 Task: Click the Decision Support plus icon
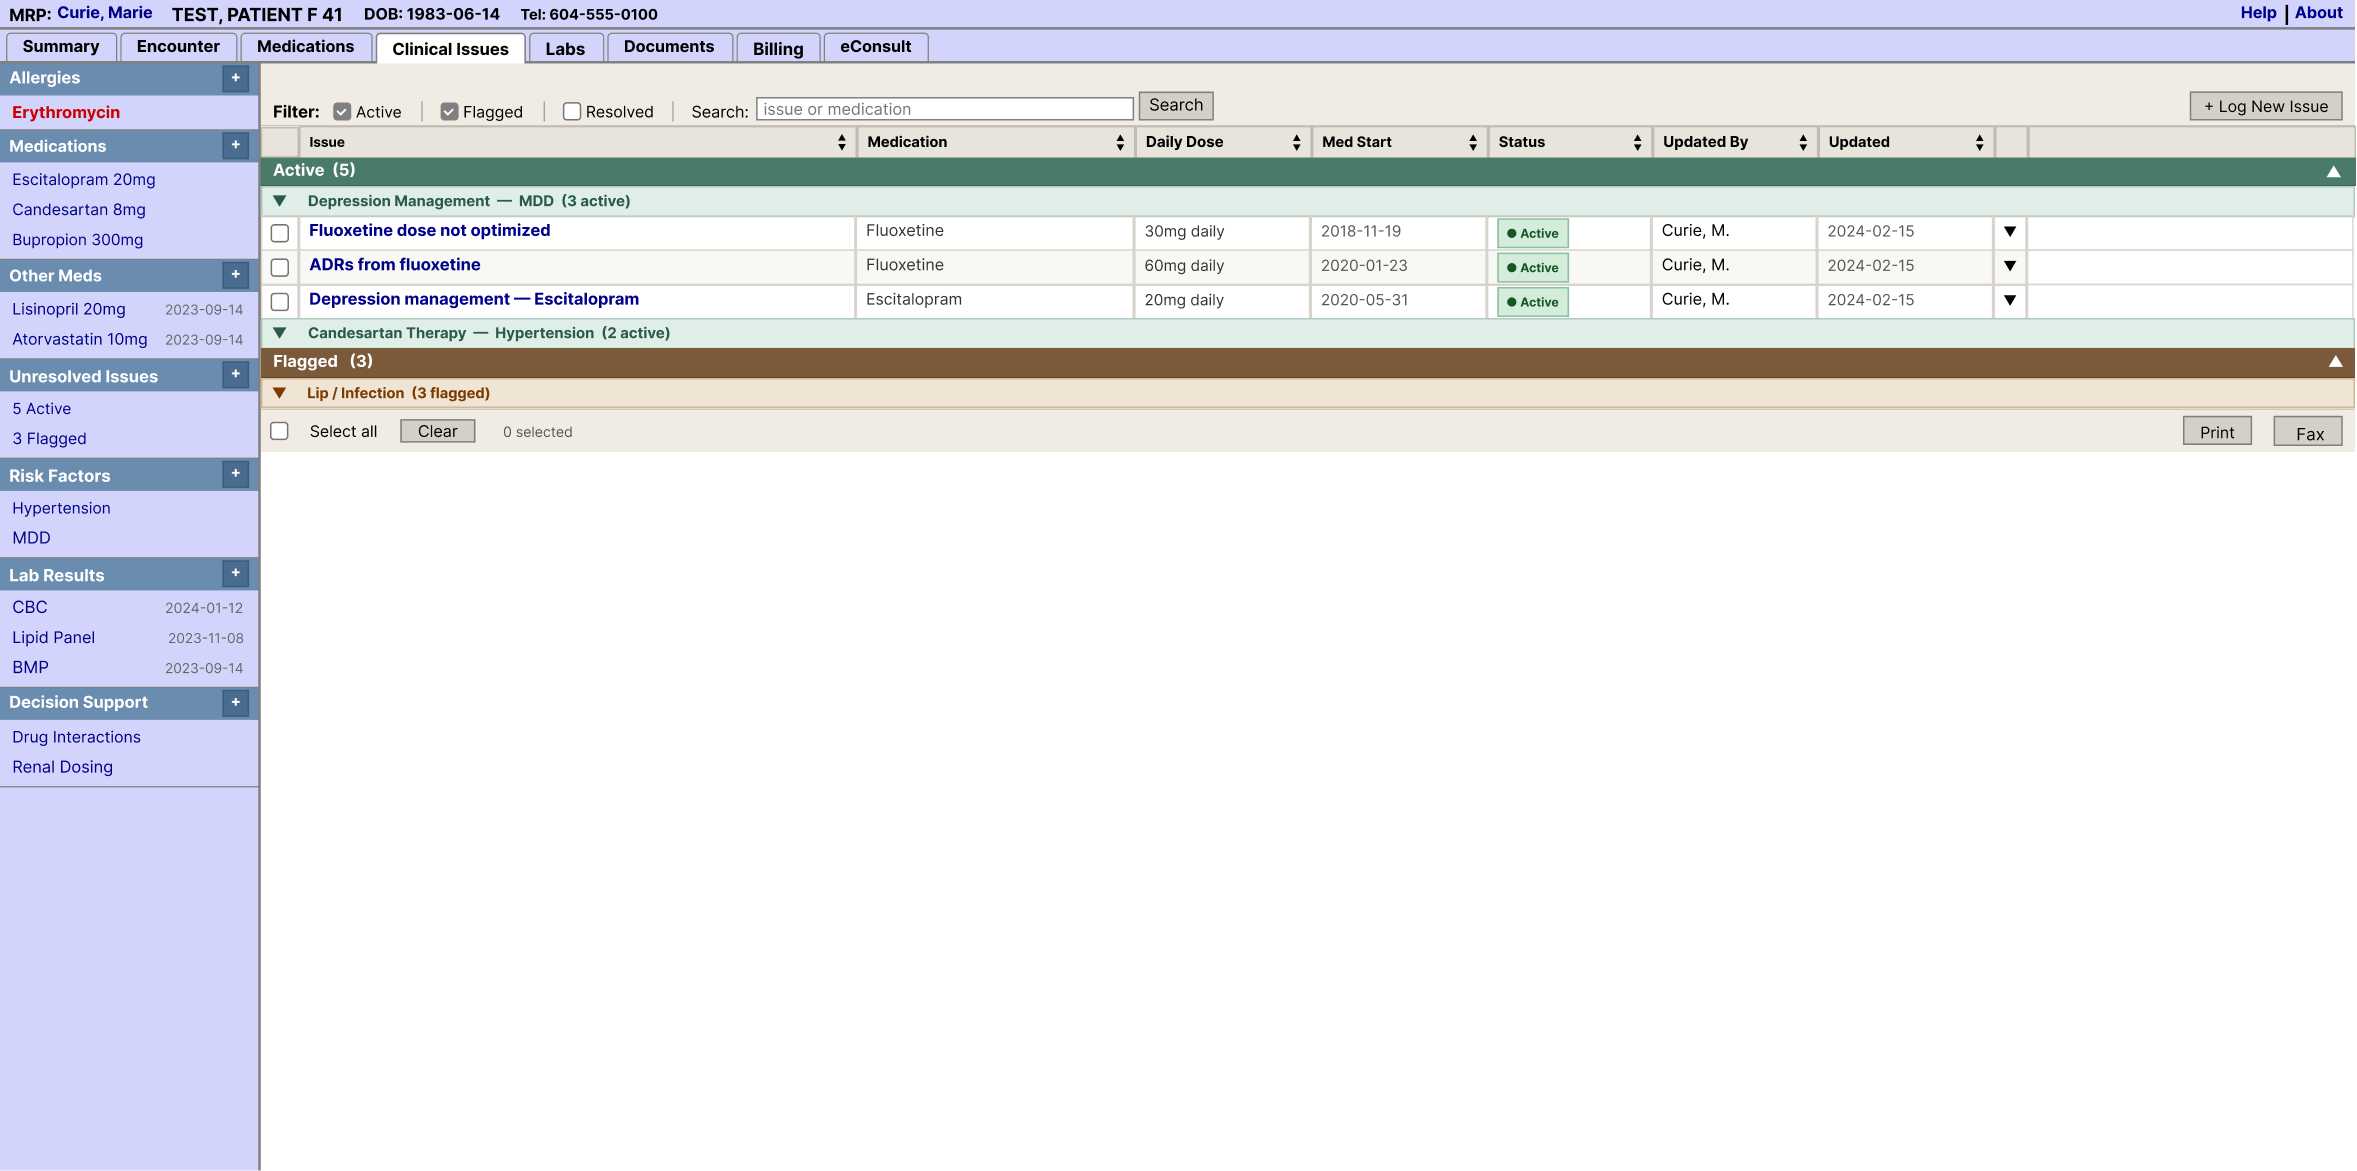click(235, 702)
